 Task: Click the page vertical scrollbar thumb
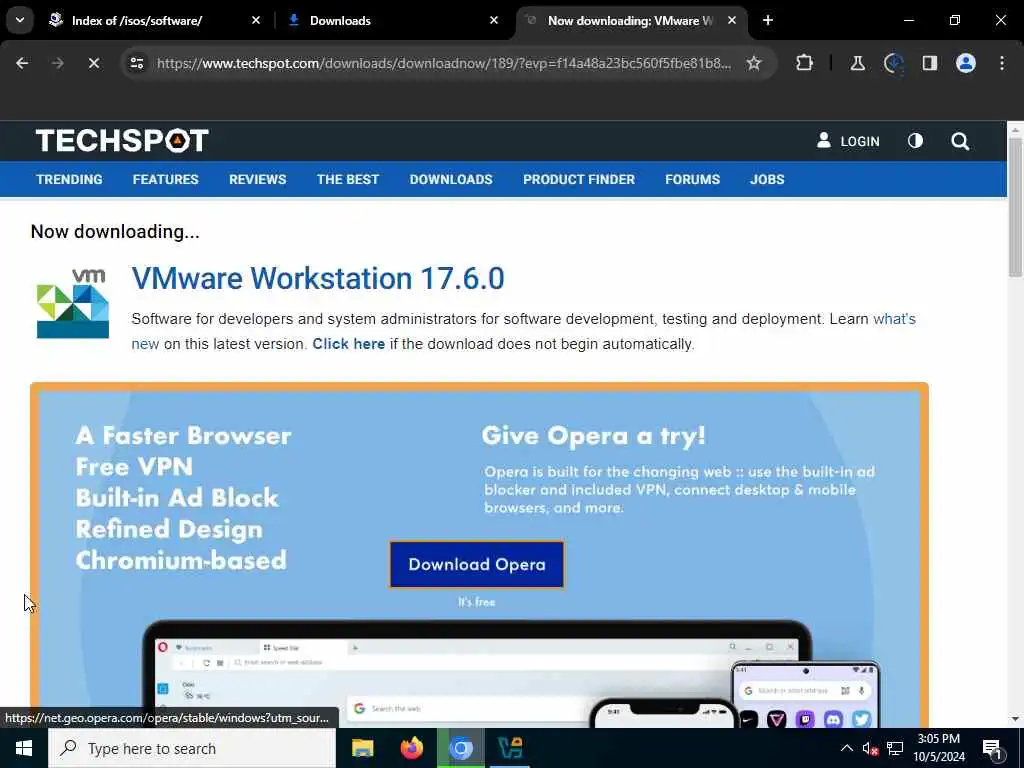[1015, 208]
